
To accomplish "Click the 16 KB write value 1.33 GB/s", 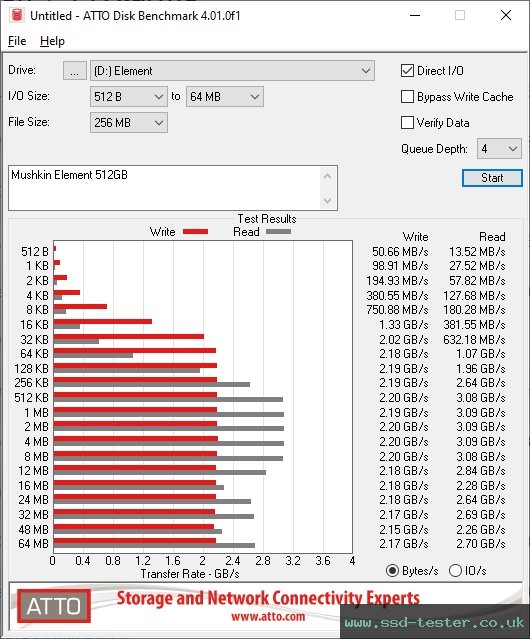I will [404, 325].
